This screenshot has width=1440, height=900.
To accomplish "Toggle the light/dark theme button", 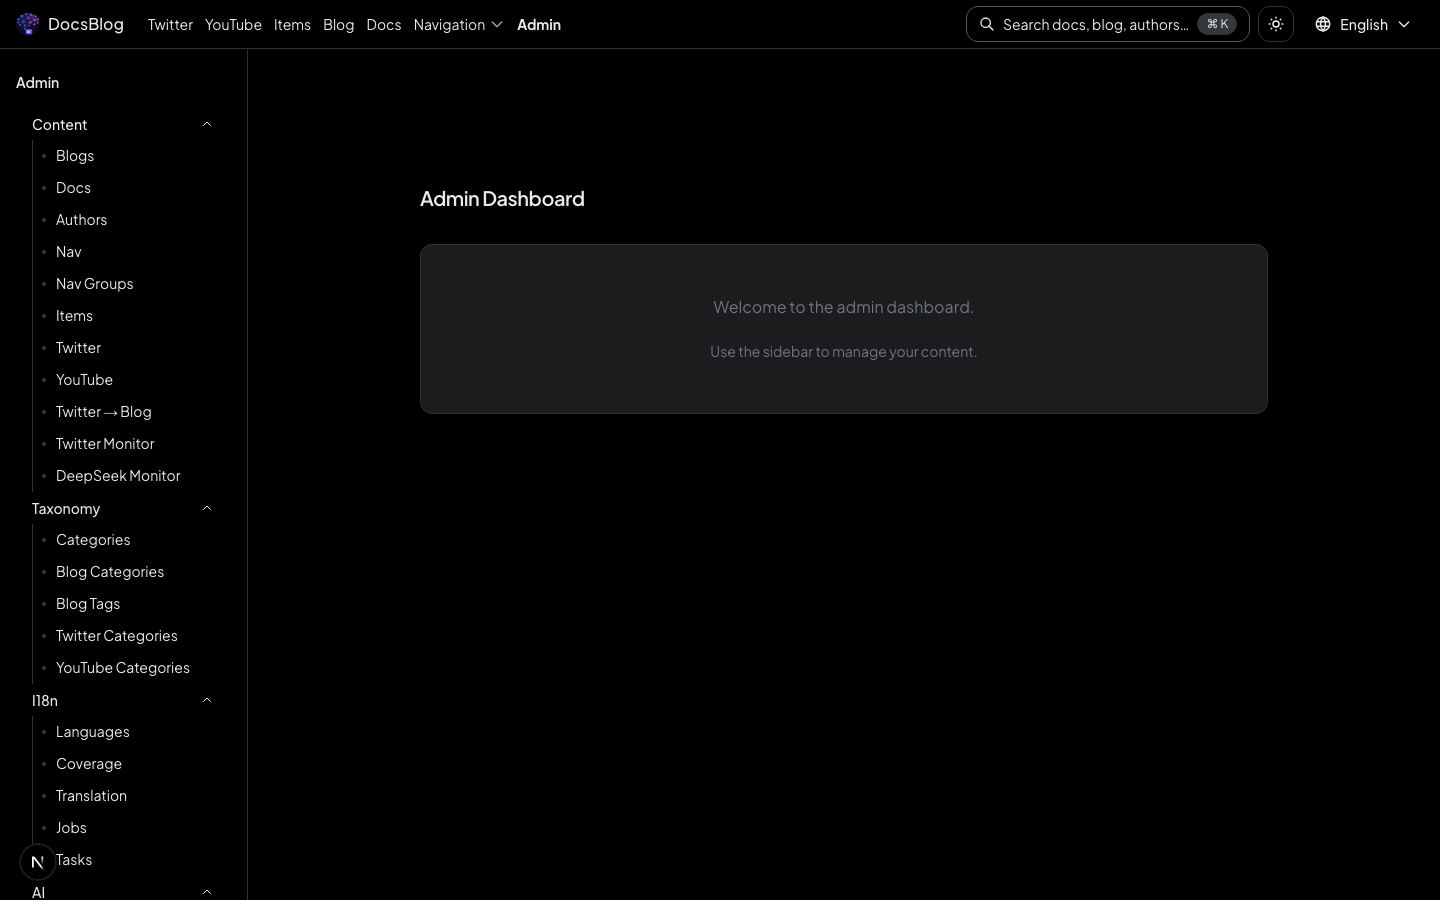I will (x=1276, y=24).
